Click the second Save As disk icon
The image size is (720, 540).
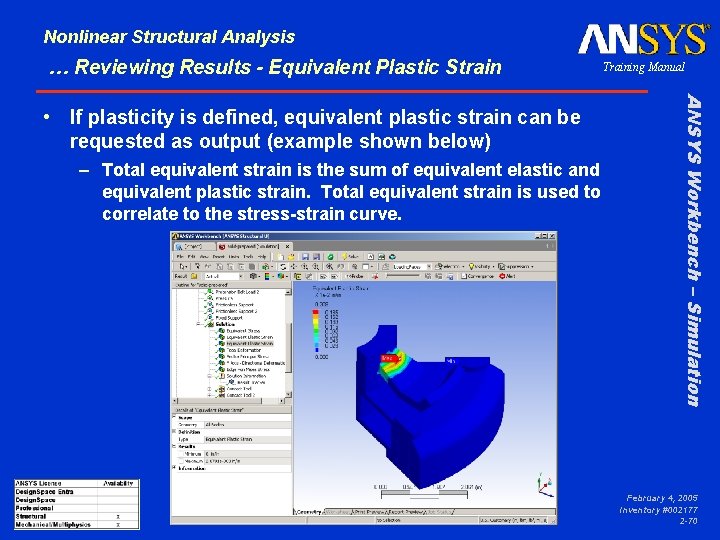pos(316,257)
